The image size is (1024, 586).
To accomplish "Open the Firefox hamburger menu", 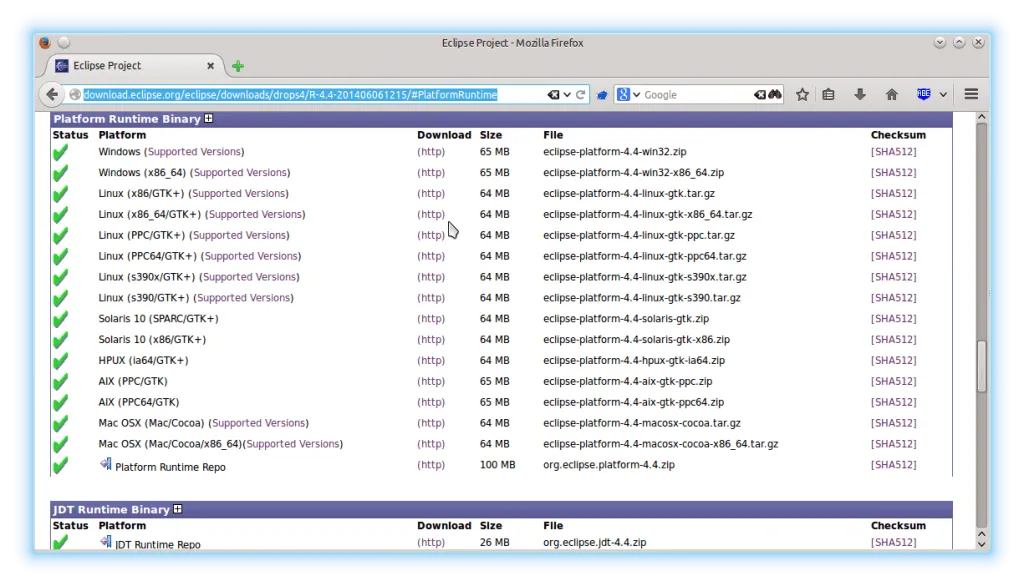I will click(x=970, y=95).
